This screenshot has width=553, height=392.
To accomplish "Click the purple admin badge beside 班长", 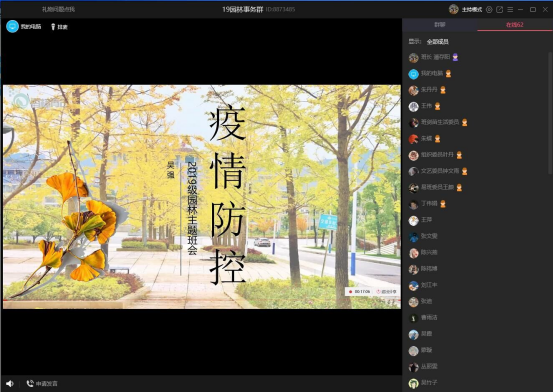I will (455, 57).
